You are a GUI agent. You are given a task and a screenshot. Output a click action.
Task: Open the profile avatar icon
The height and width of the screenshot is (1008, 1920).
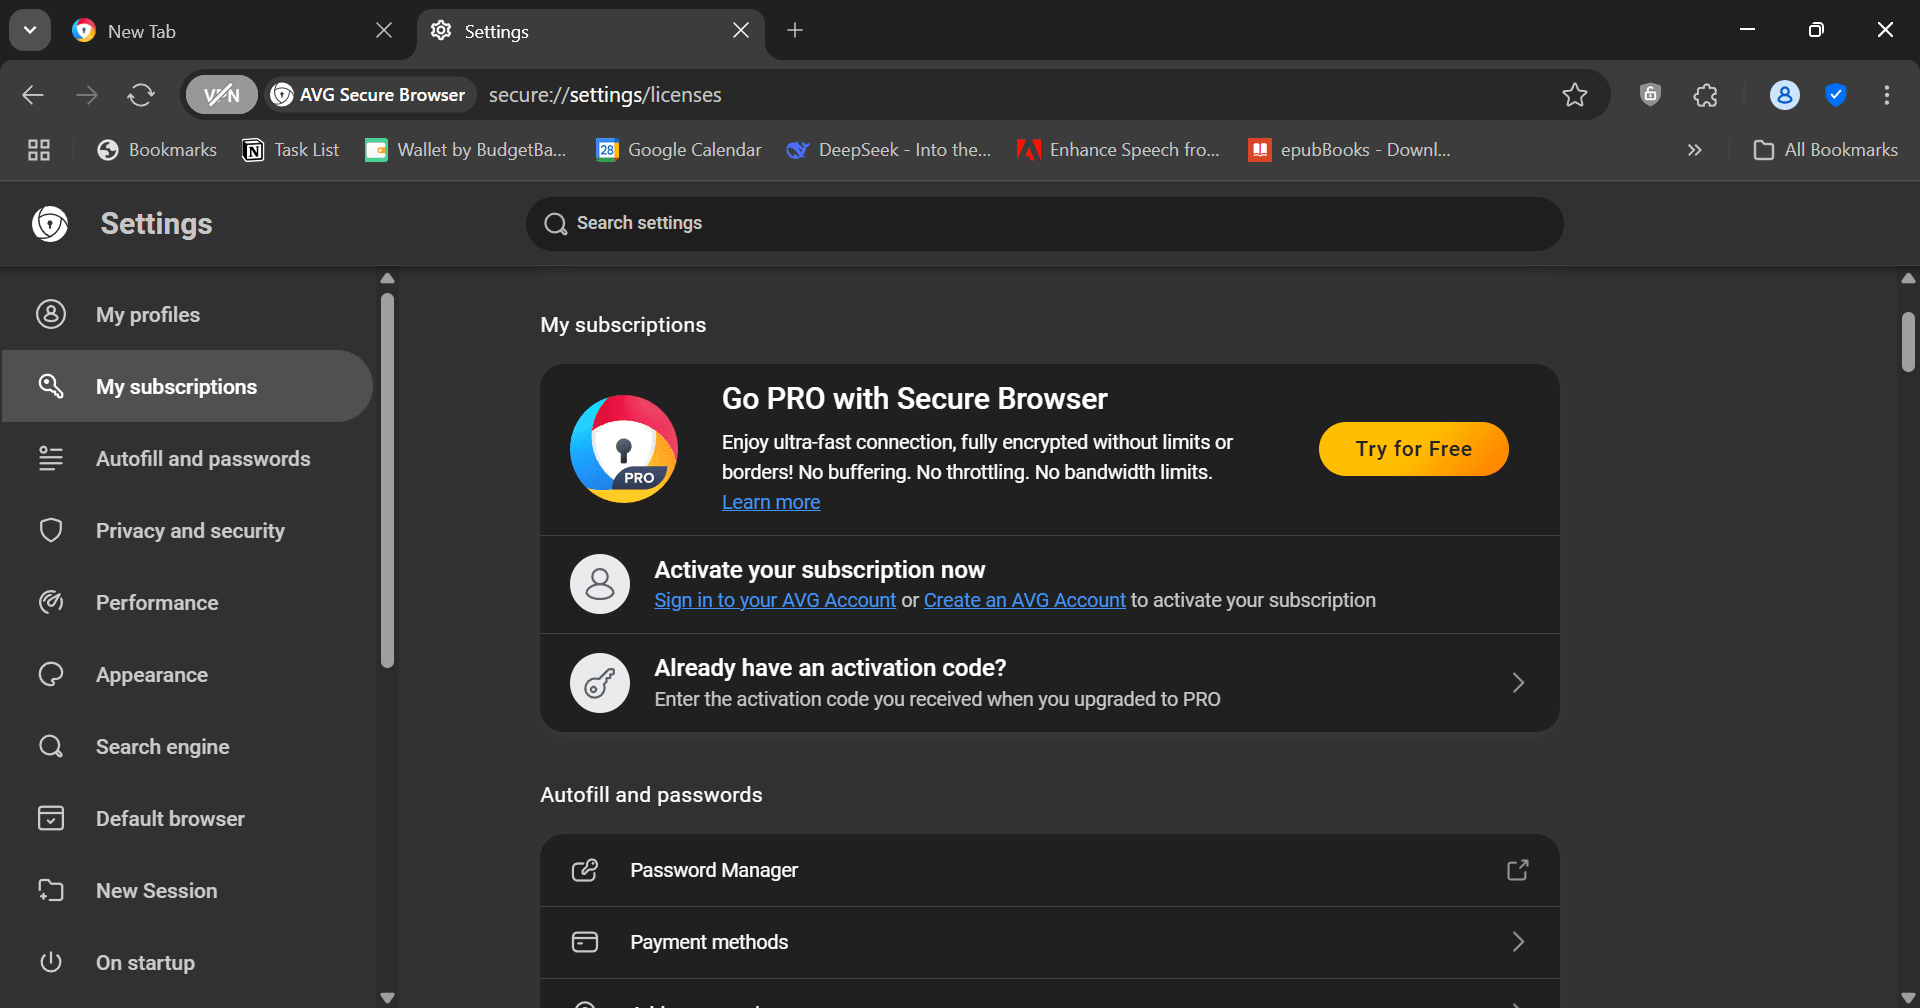[1784, 95]
